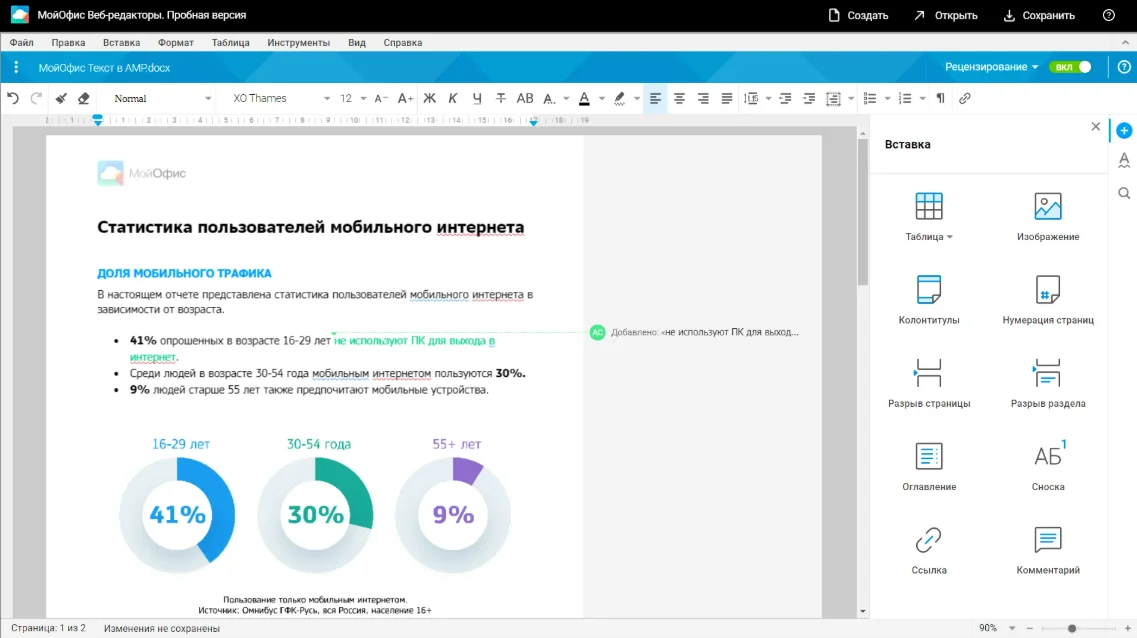Select the clear formatting eraser tool
1137x638 pixels.
coord(84,98)
